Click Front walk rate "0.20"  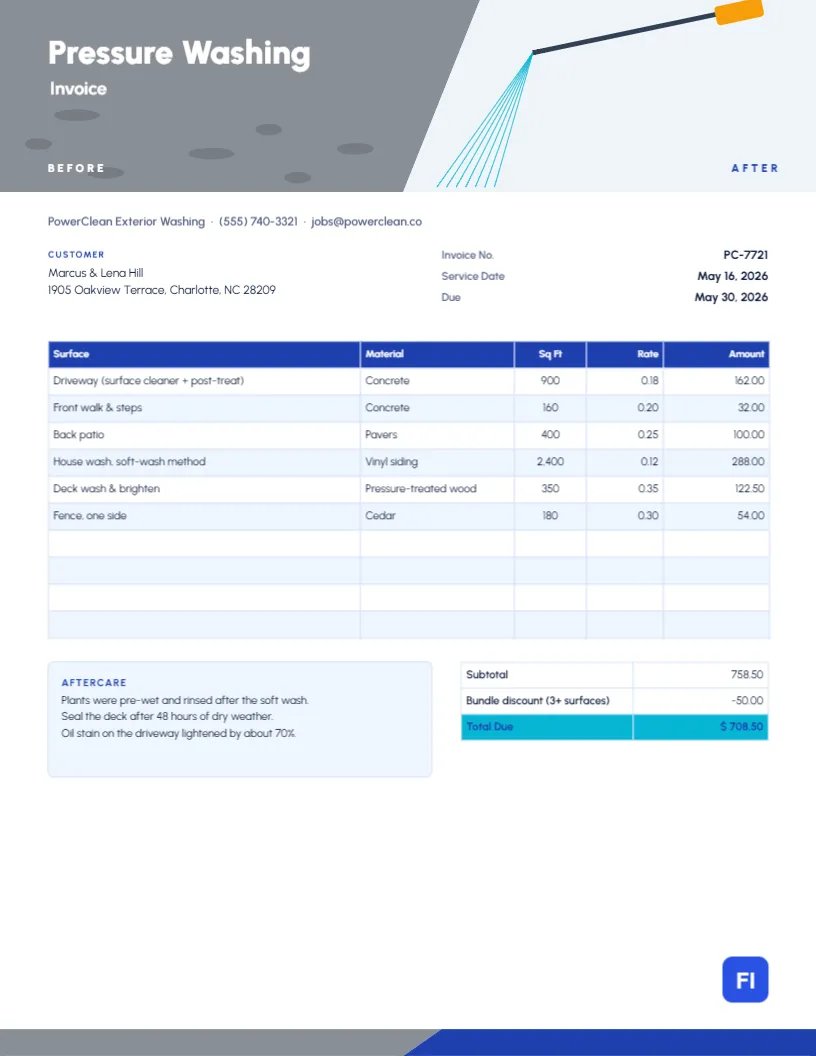[648, 407]
